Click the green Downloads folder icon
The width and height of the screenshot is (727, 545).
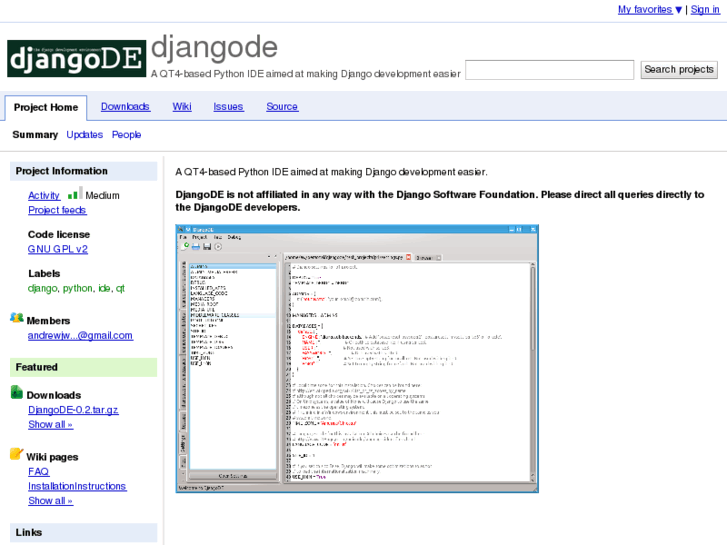click(x=17, y=392)
